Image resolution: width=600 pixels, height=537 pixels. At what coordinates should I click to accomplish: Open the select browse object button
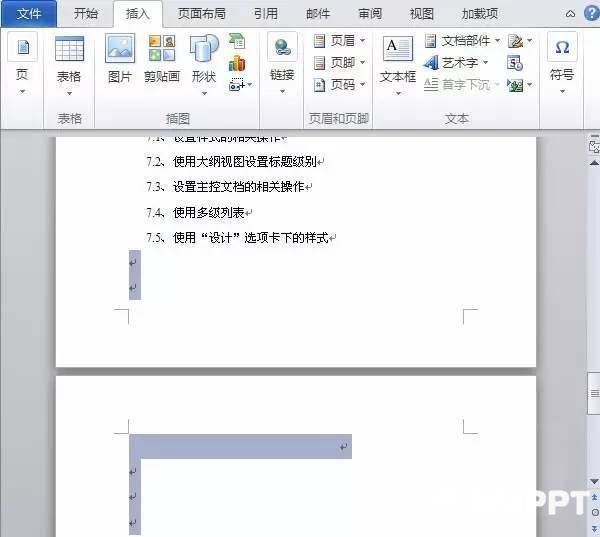[595, 513]
